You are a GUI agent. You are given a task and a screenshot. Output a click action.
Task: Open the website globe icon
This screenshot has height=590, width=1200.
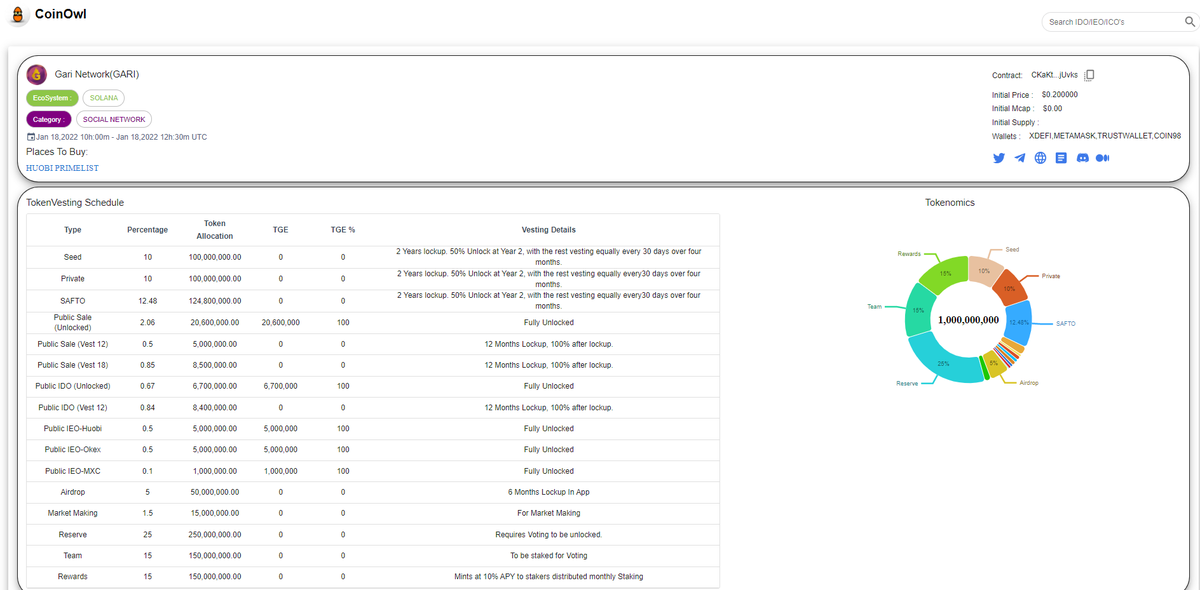(x=1040, y=158)
